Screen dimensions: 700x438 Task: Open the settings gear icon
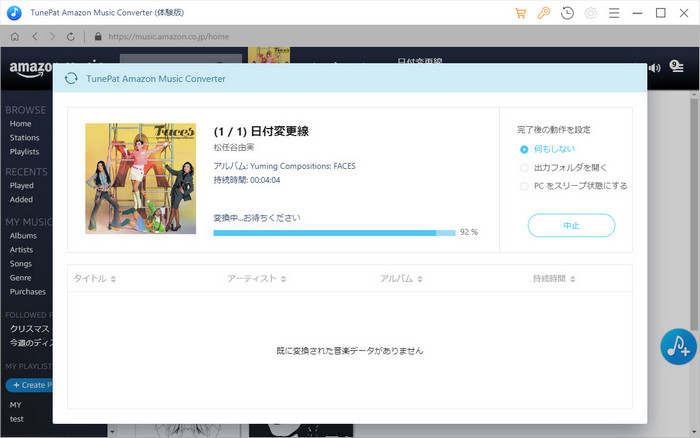click(591, 13)
